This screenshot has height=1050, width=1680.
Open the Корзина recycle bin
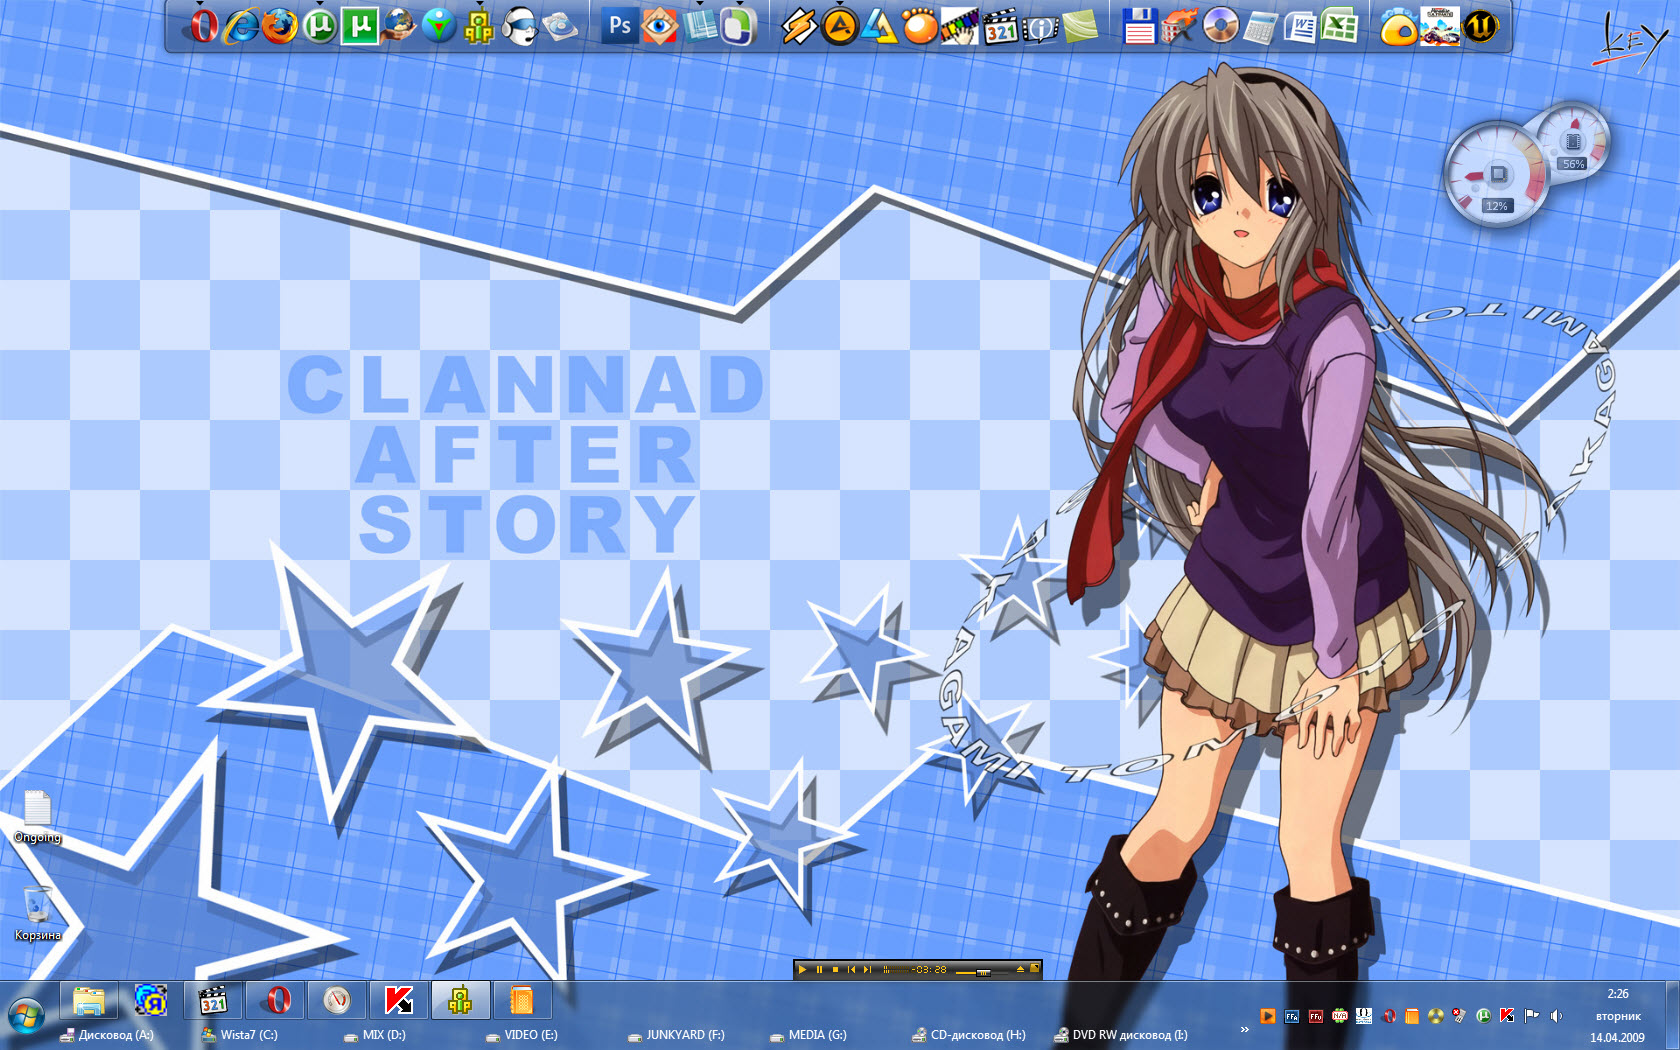tap(37, 913)
